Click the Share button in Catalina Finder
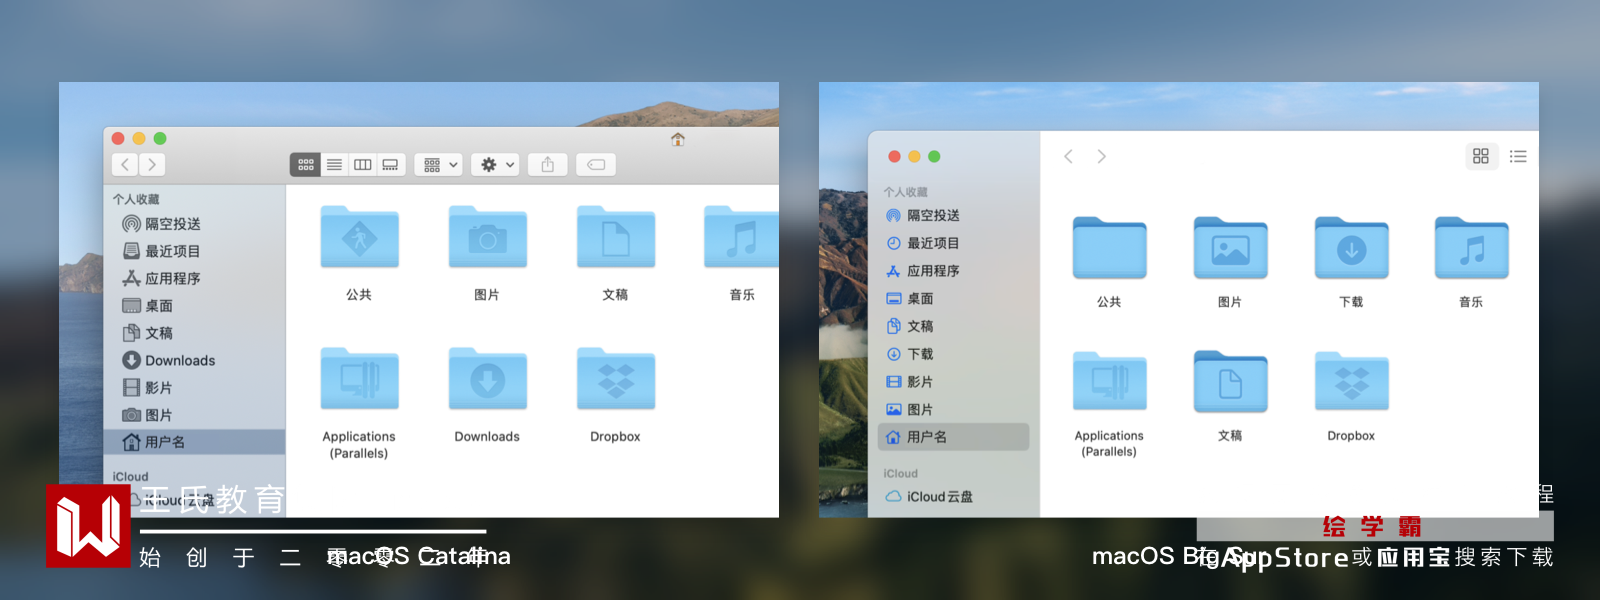1600x600 pixels. pyautogui.click(x=548, y=165)
